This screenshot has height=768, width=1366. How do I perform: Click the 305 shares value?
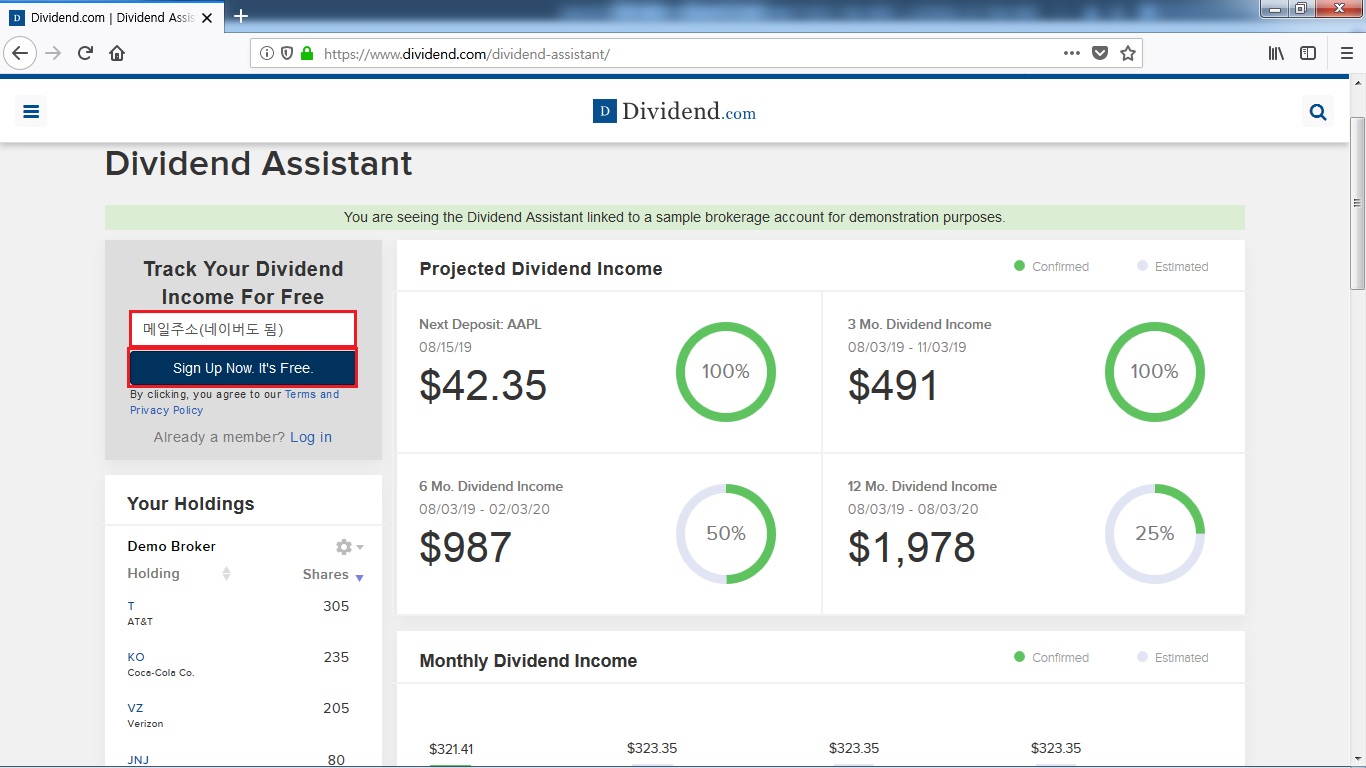pos(336,606)
